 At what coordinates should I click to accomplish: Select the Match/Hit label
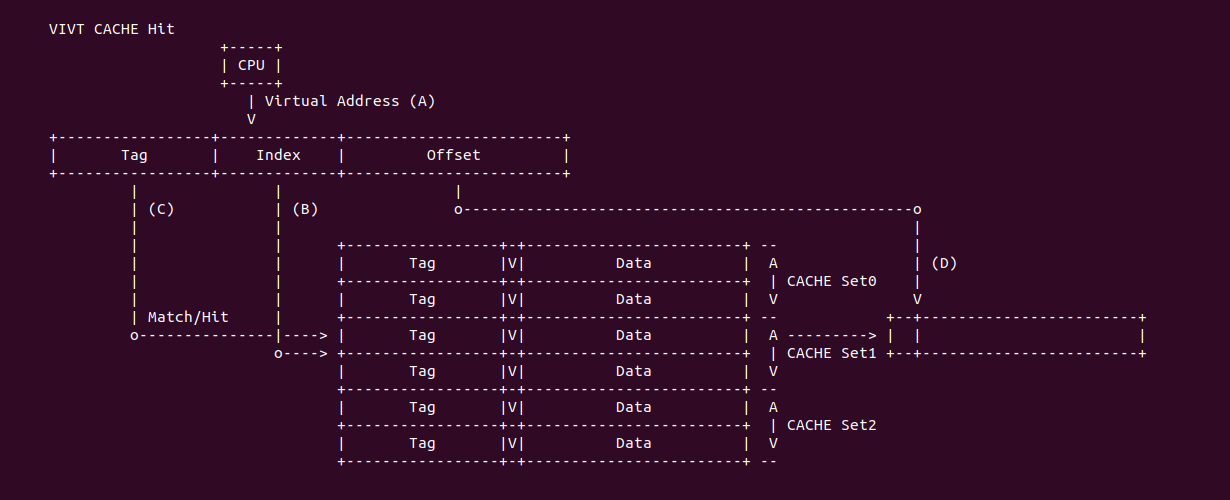click(188, 317)
